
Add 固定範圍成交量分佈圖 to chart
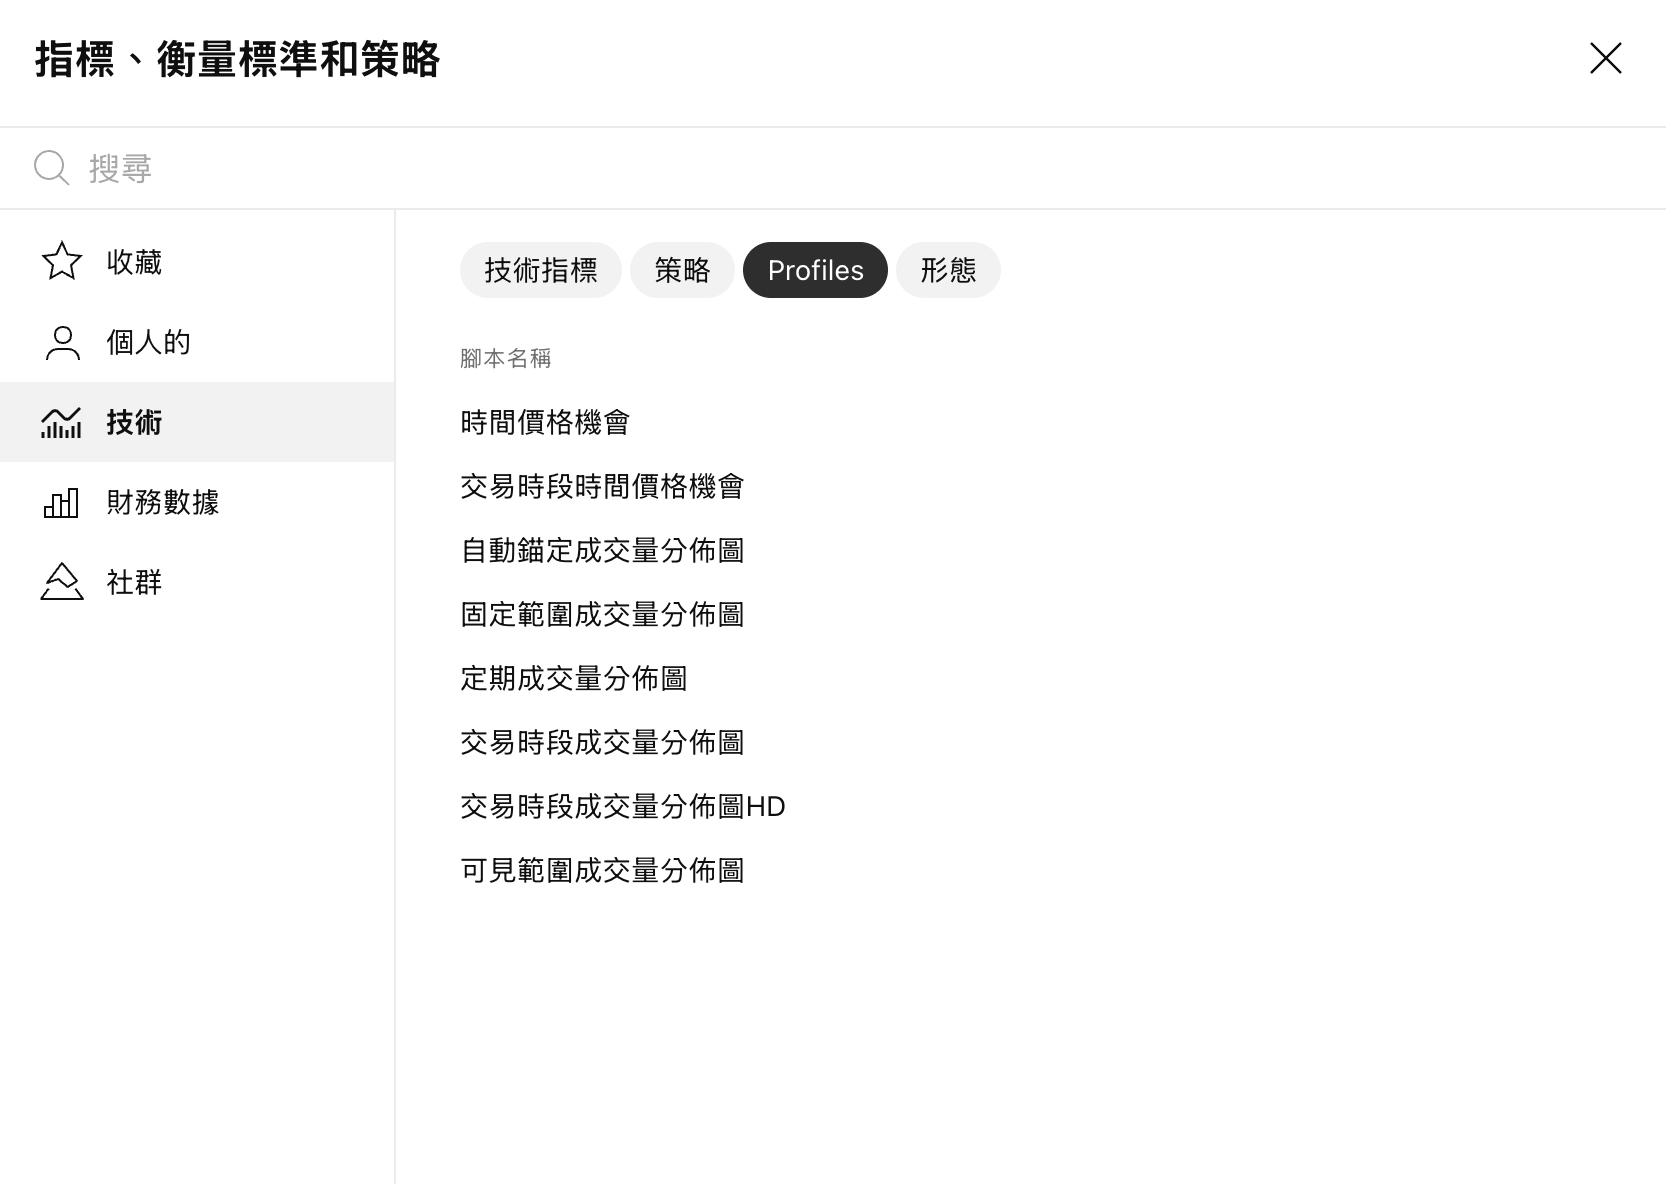pos(602,615)
